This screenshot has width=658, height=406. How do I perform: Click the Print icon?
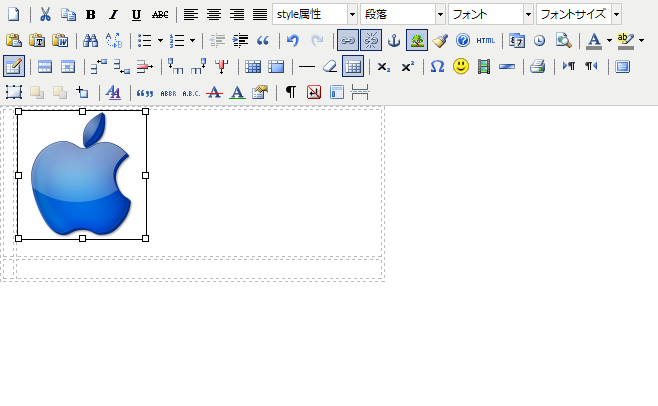click(537, 67)
